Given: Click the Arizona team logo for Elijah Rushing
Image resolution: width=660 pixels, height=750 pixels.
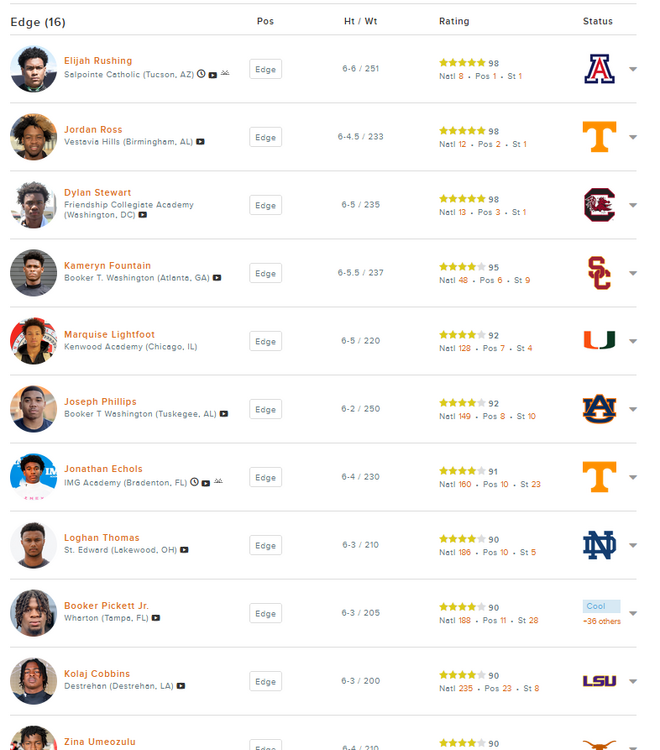Looking at the screenshot, I should [599, 69].
